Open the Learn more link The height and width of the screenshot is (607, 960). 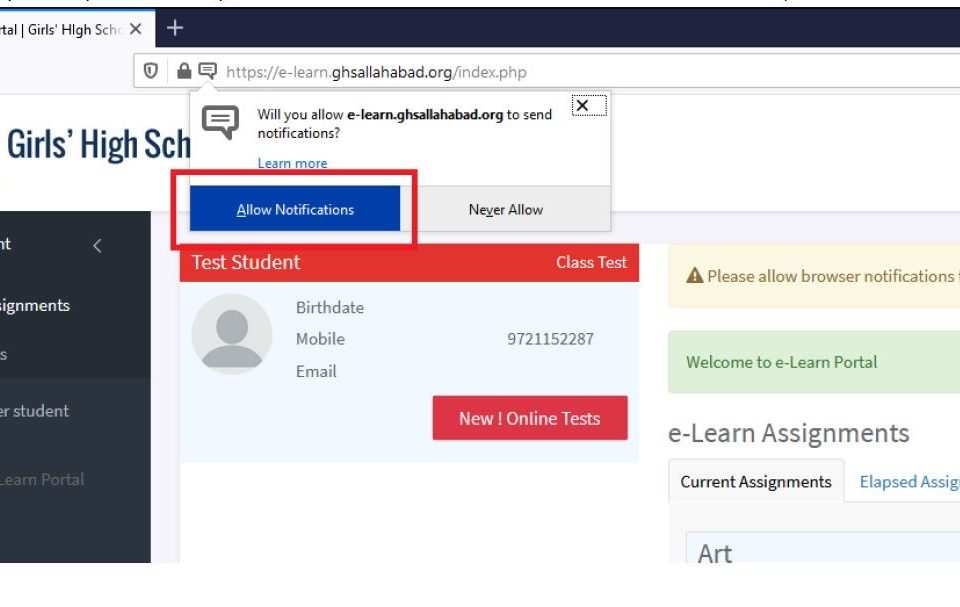click(292, 163)
